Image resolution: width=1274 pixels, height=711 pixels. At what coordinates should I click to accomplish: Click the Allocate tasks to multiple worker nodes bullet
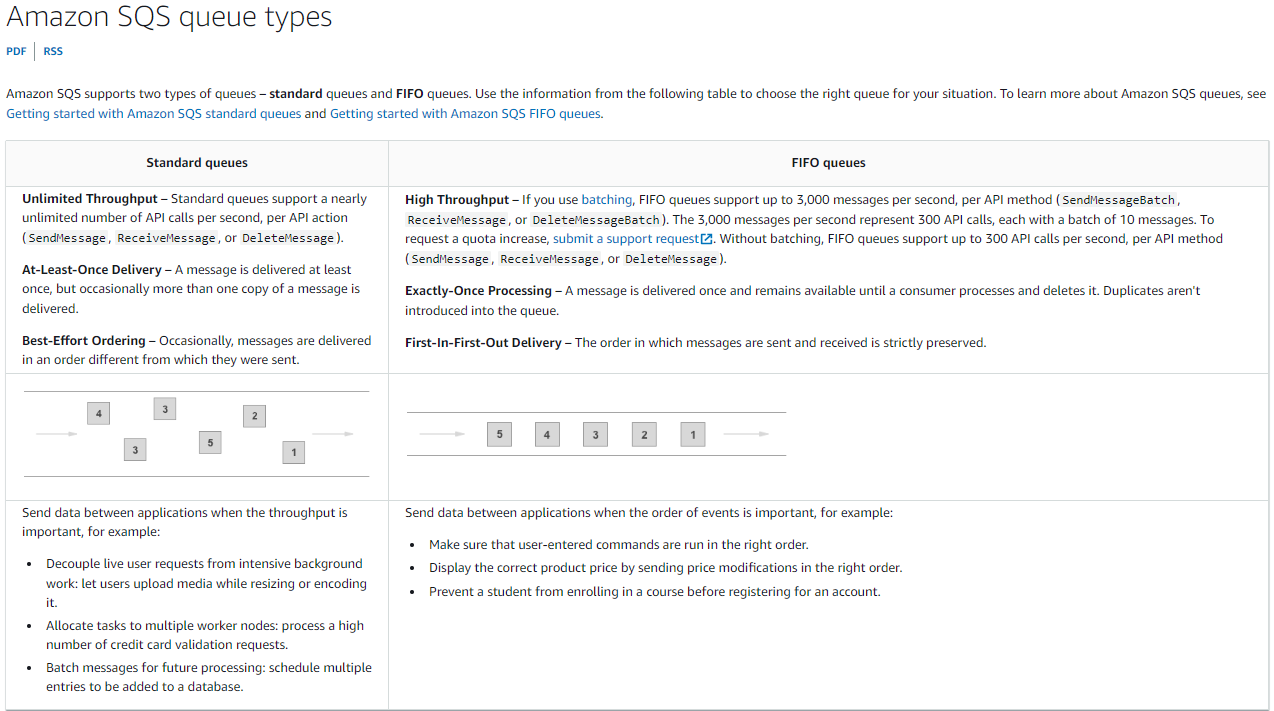click(x=205, y=635)
